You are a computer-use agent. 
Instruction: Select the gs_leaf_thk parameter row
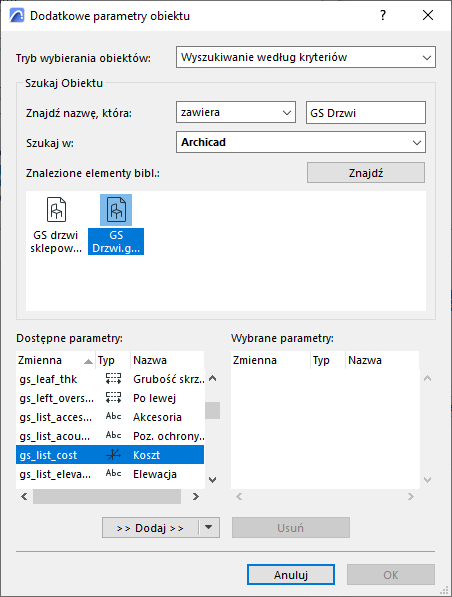coord(110,379)
